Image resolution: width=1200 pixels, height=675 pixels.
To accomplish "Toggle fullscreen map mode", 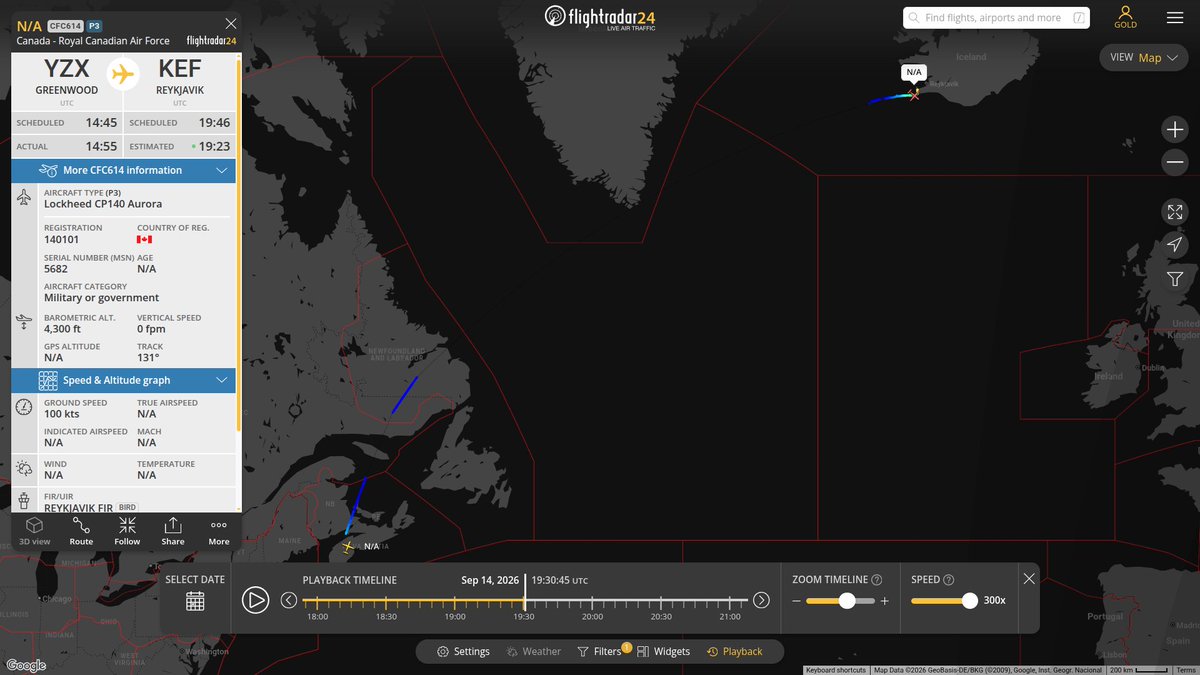I will coord(1174,212).
